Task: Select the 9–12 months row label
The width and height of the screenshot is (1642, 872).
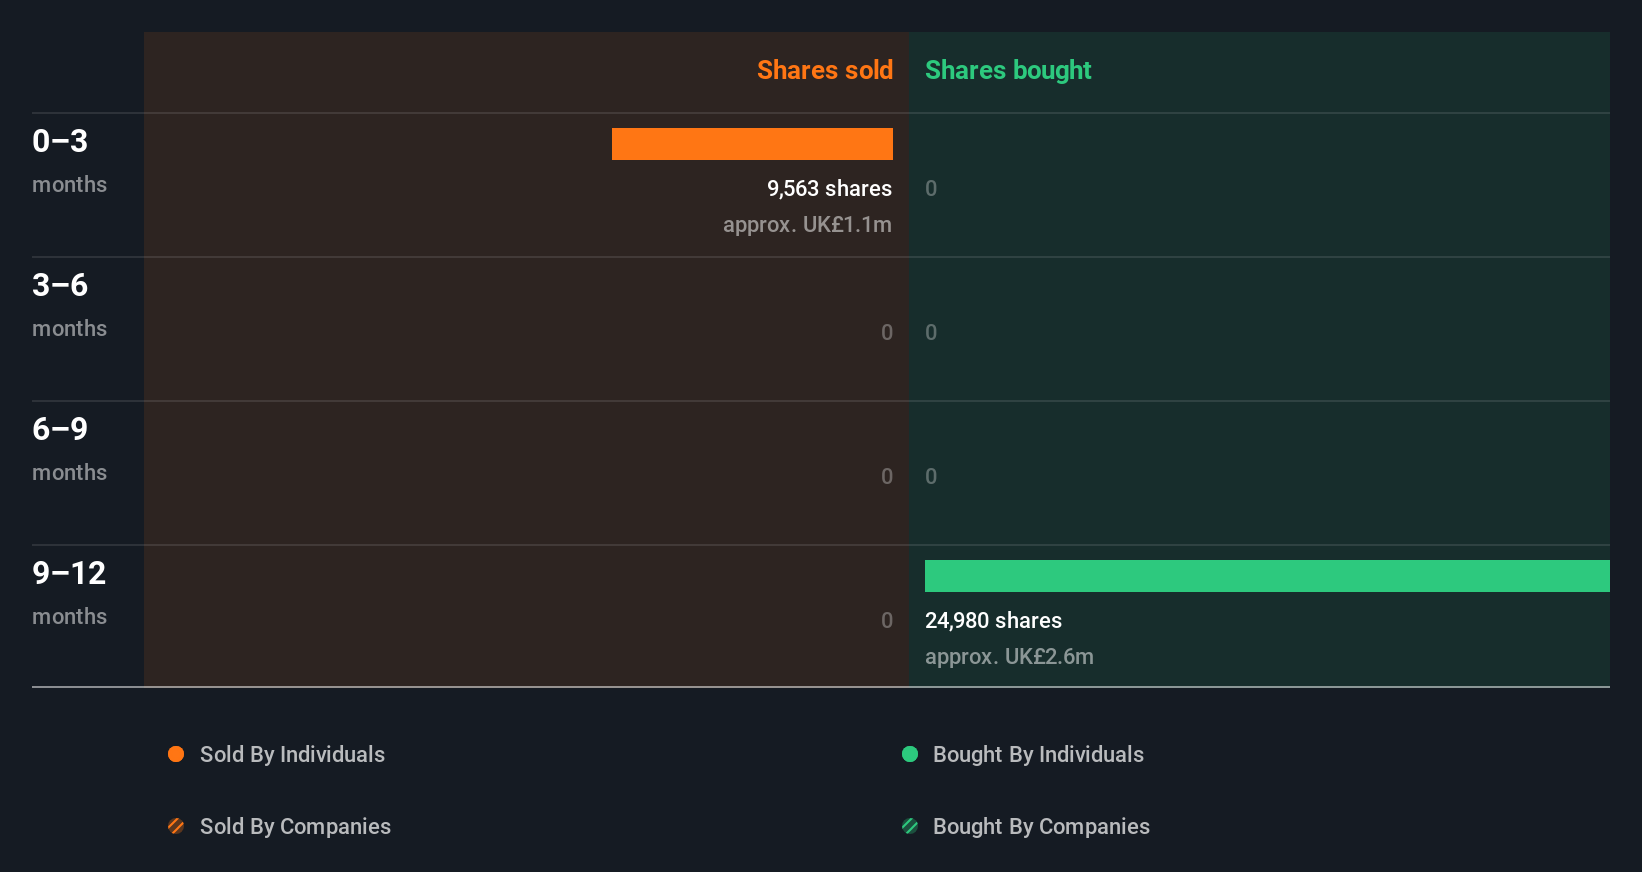Action: (69, 592)
